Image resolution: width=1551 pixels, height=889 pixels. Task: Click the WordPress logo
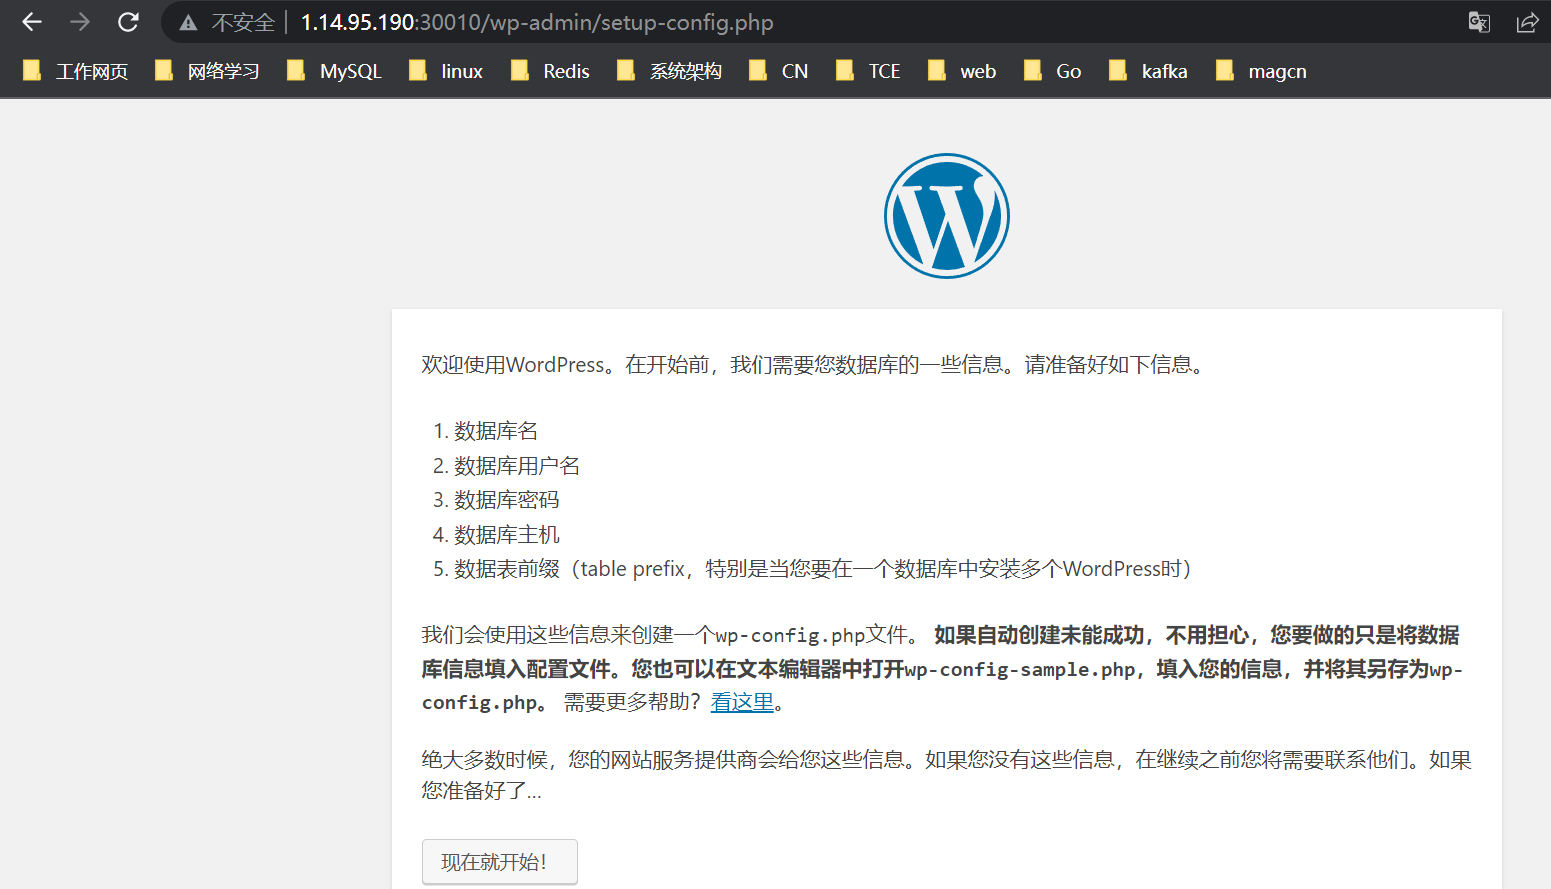(946, 216)
